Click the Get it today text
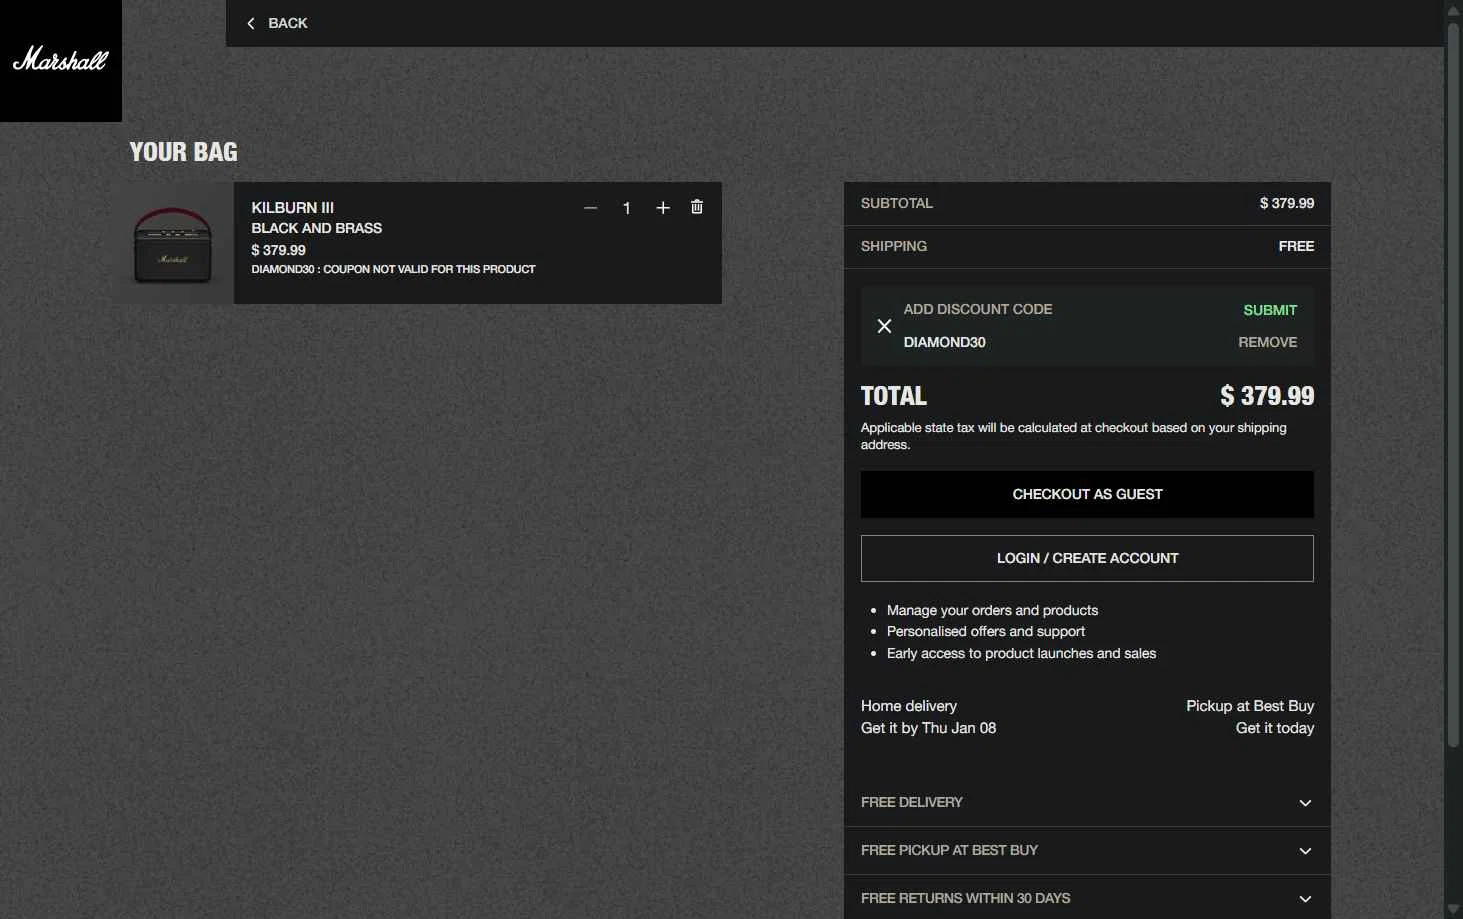Image resolution: width=1463 pixels, height=919 pixels. 1275,728
